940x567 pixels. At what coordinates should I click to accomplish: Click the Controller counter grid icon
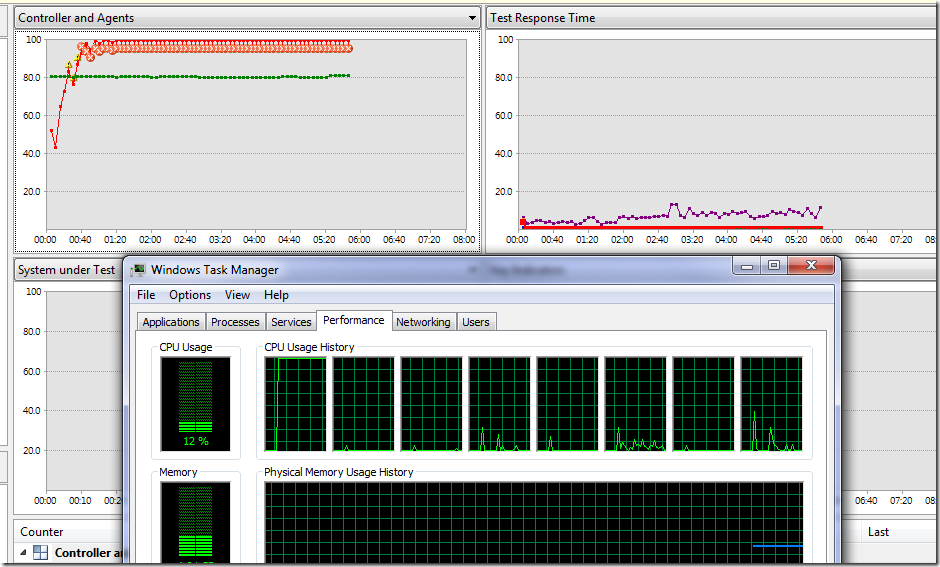pos(40,553)
